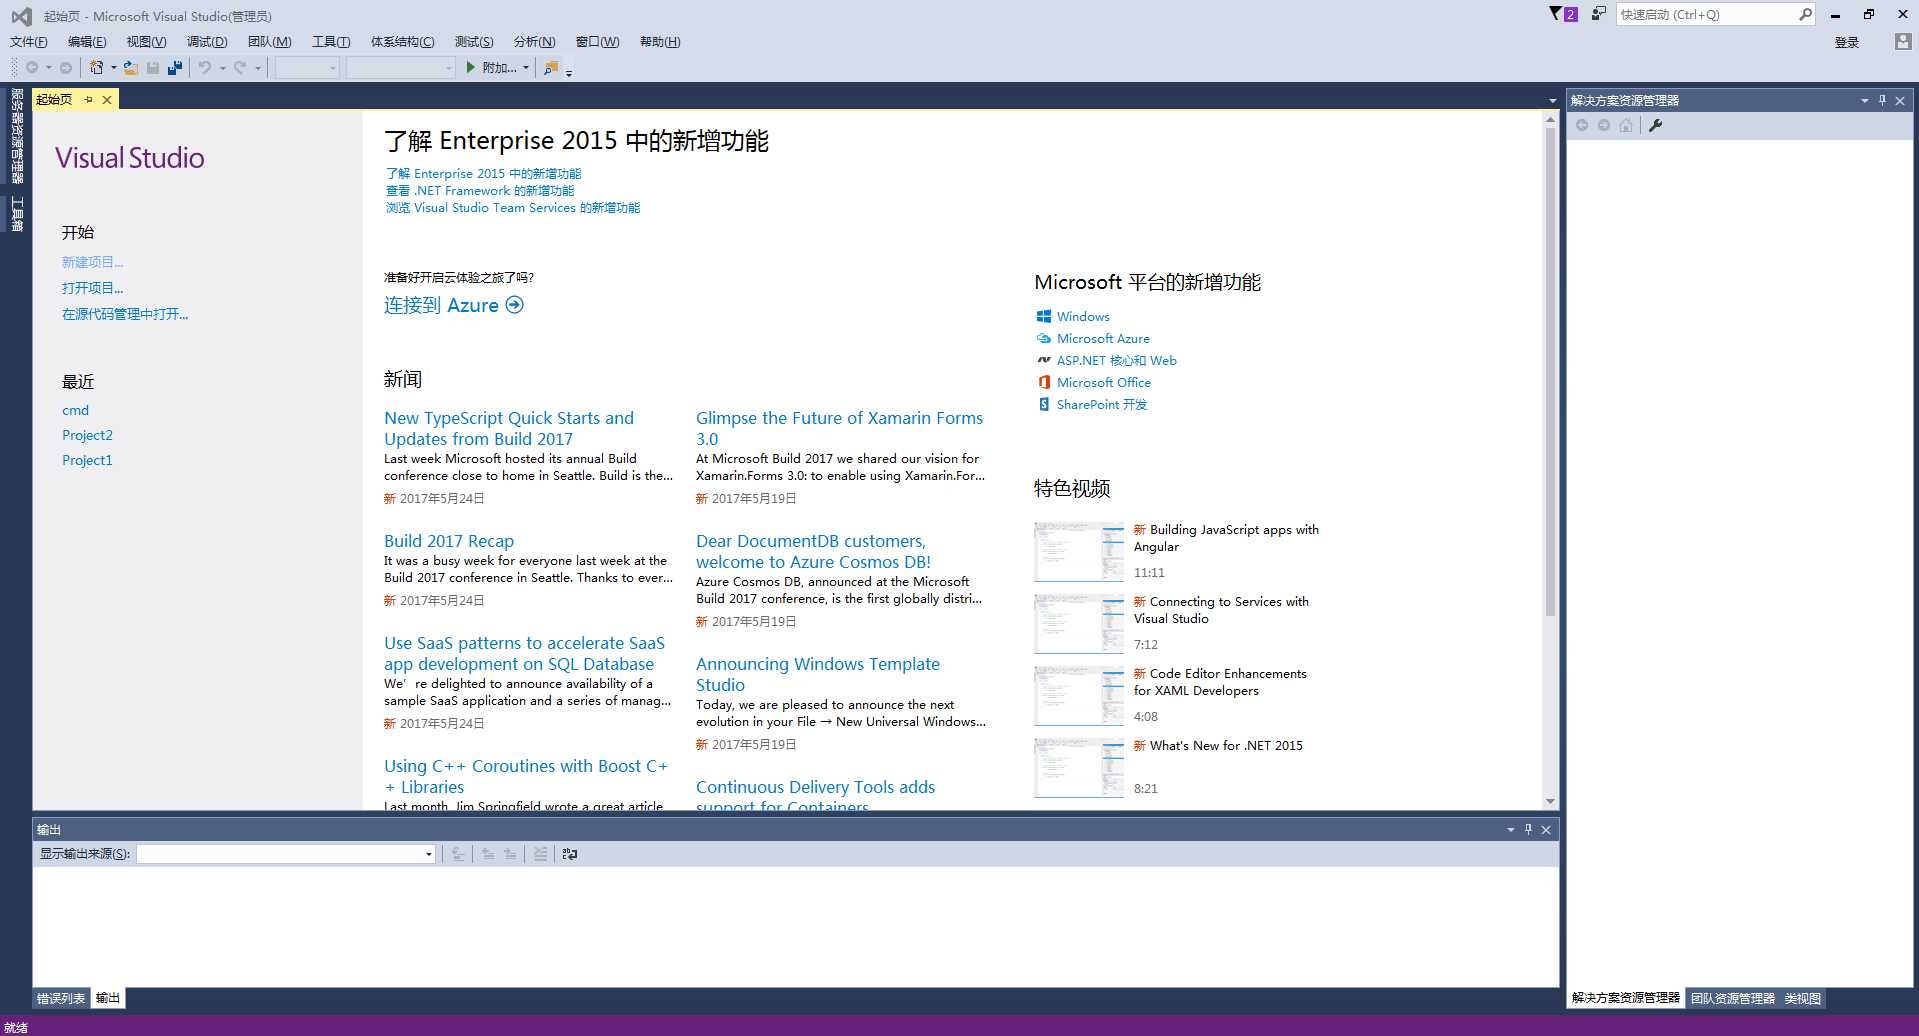Click the New Project toolbar icon

(96, 67)
